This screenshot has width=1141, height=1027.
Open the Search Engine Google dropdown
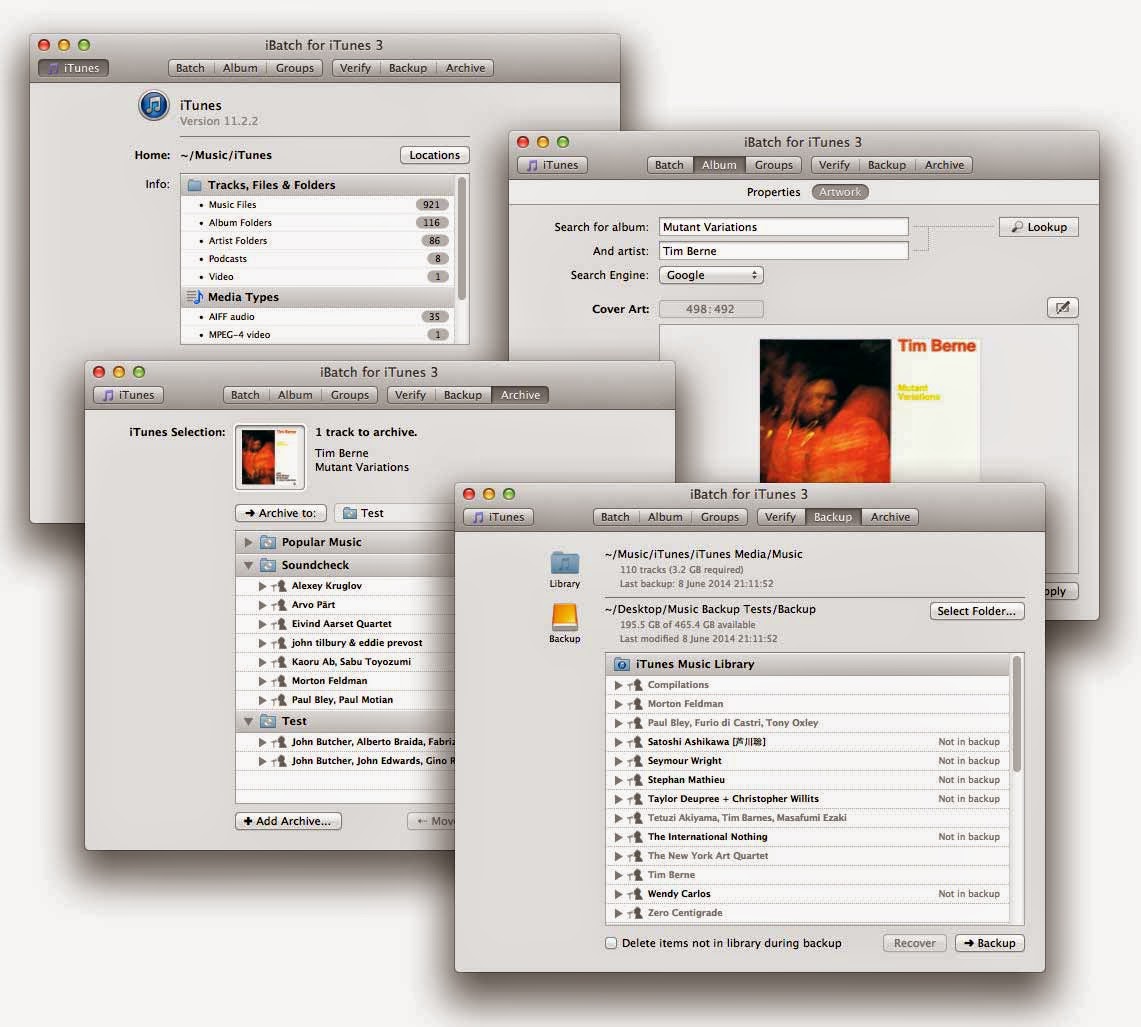point(711,275)
